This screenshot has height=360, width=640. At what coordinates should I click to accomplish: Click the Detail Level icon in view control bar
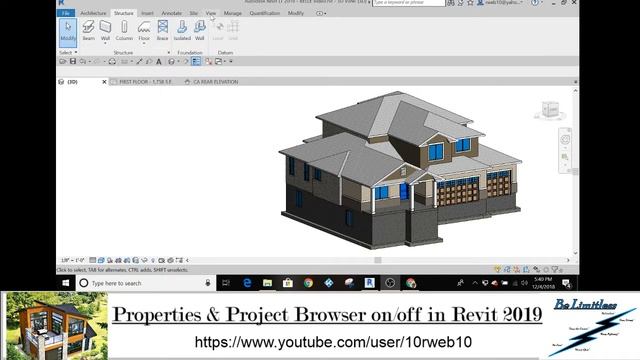[x=93, y=260]
